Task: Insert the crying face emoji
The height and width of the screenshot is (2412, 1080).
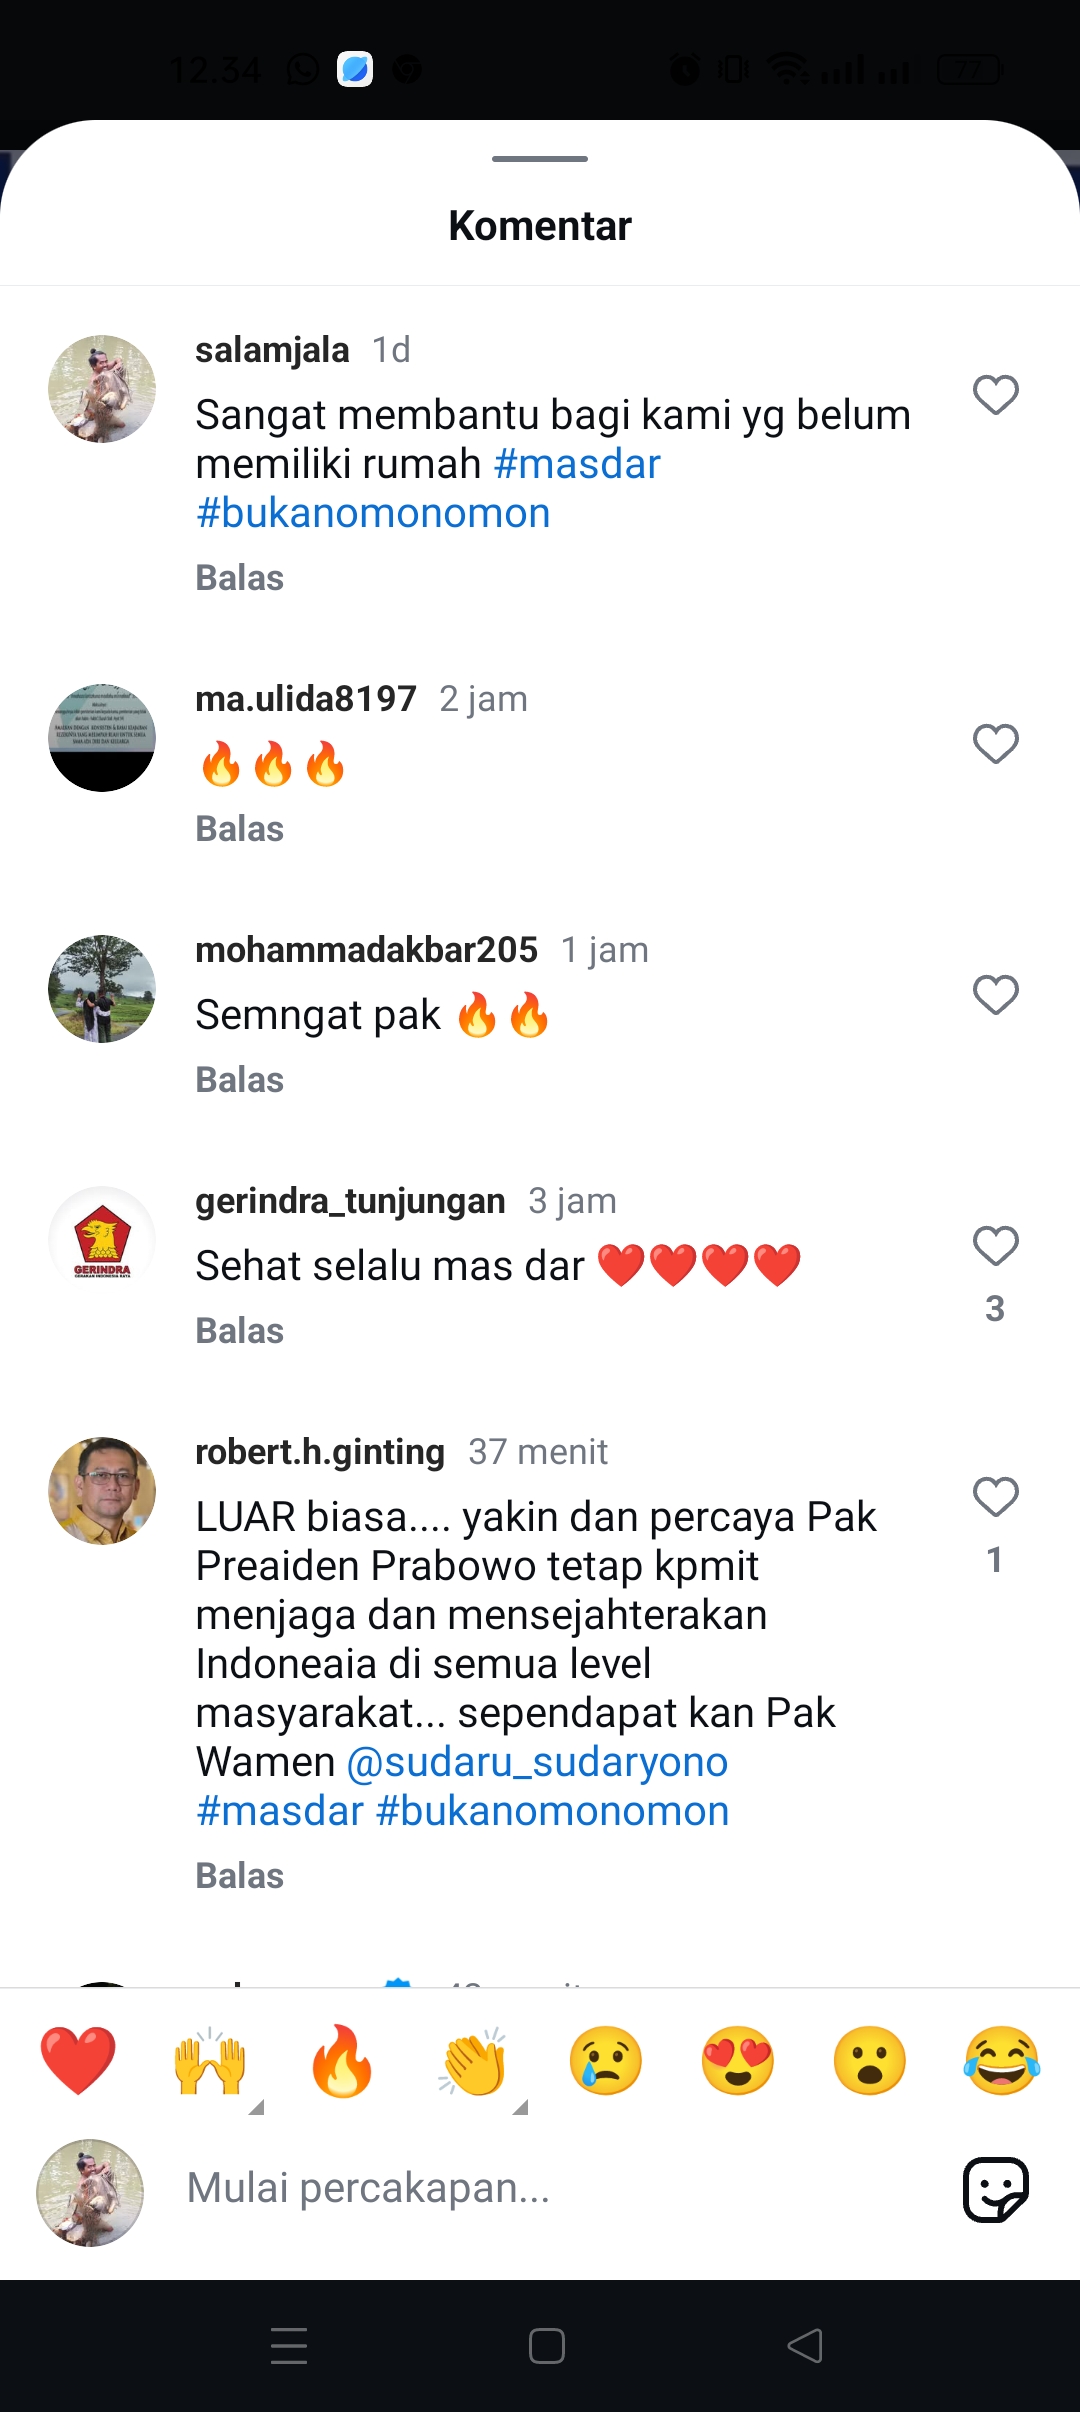Action: pos(606,2060)
